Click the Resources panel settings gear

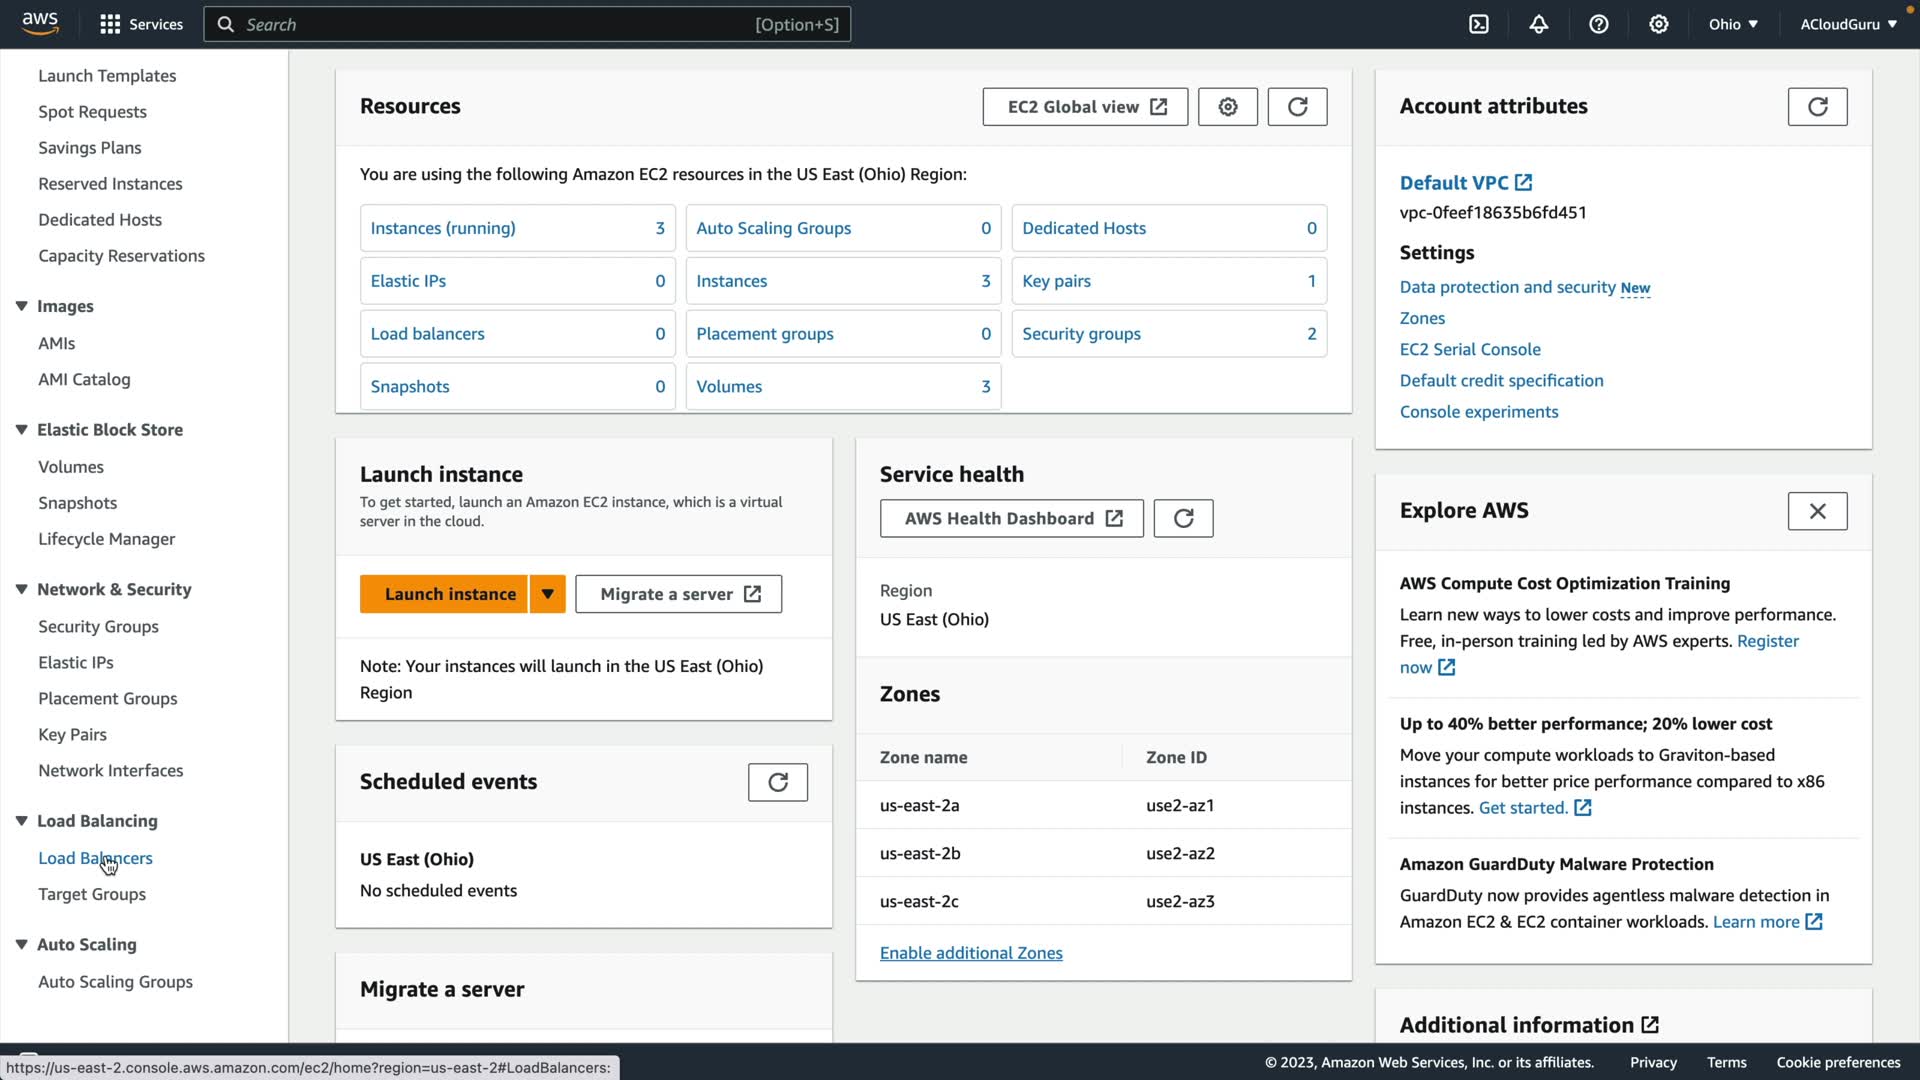coord(1228,107)
